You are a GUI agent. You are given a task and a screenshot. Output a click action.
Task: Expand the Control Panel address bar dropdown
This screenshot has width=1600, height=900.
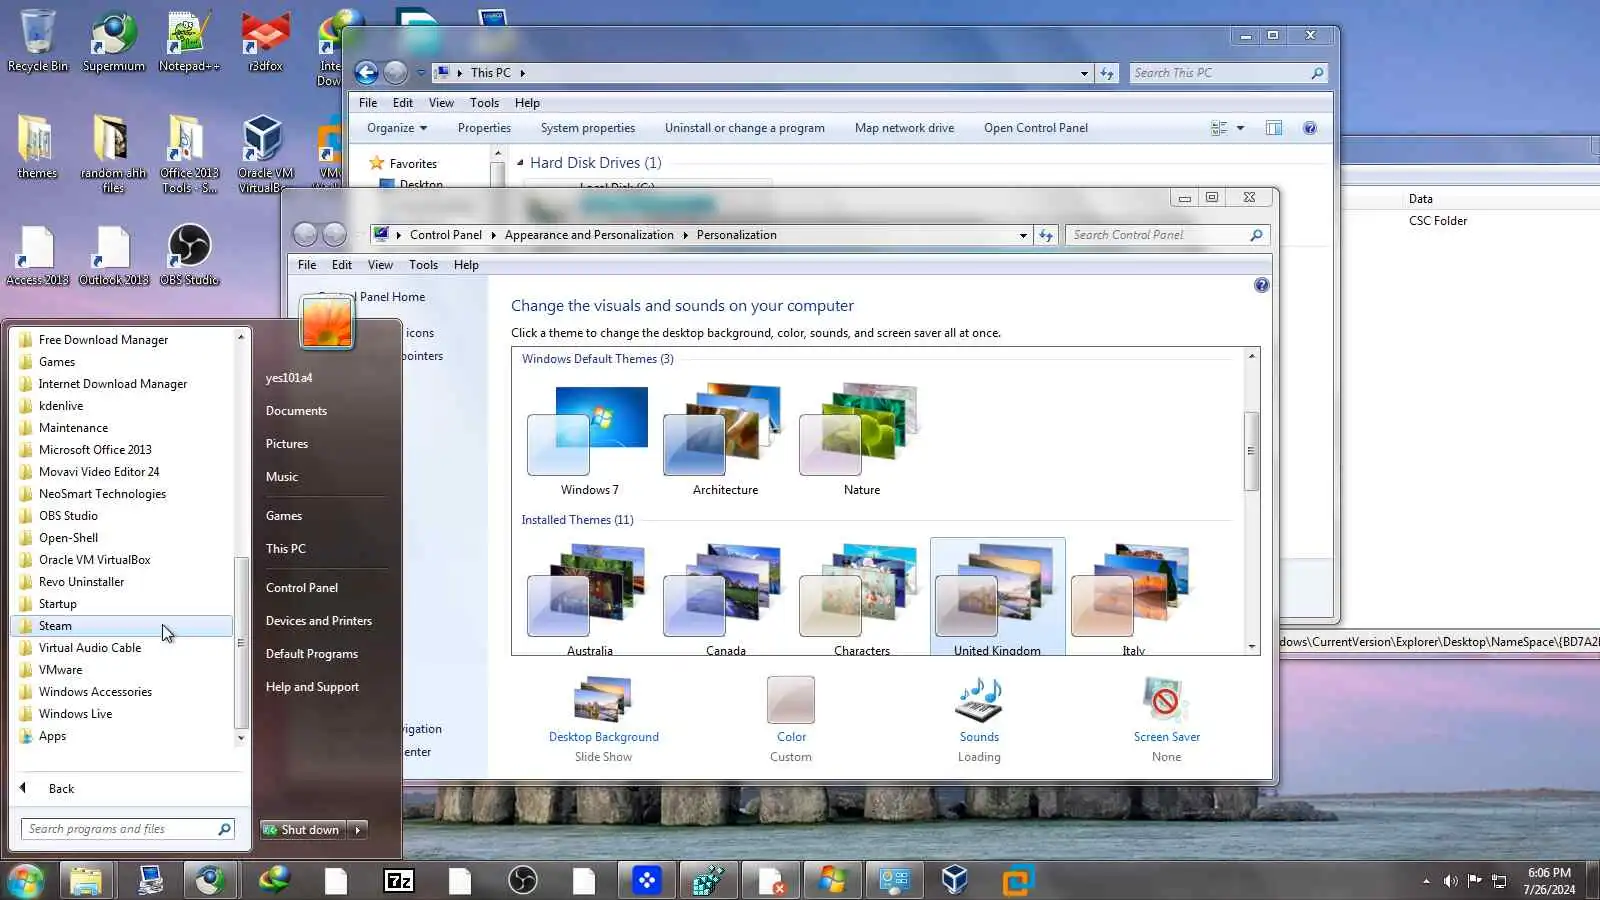click(x=1023, y=235)
